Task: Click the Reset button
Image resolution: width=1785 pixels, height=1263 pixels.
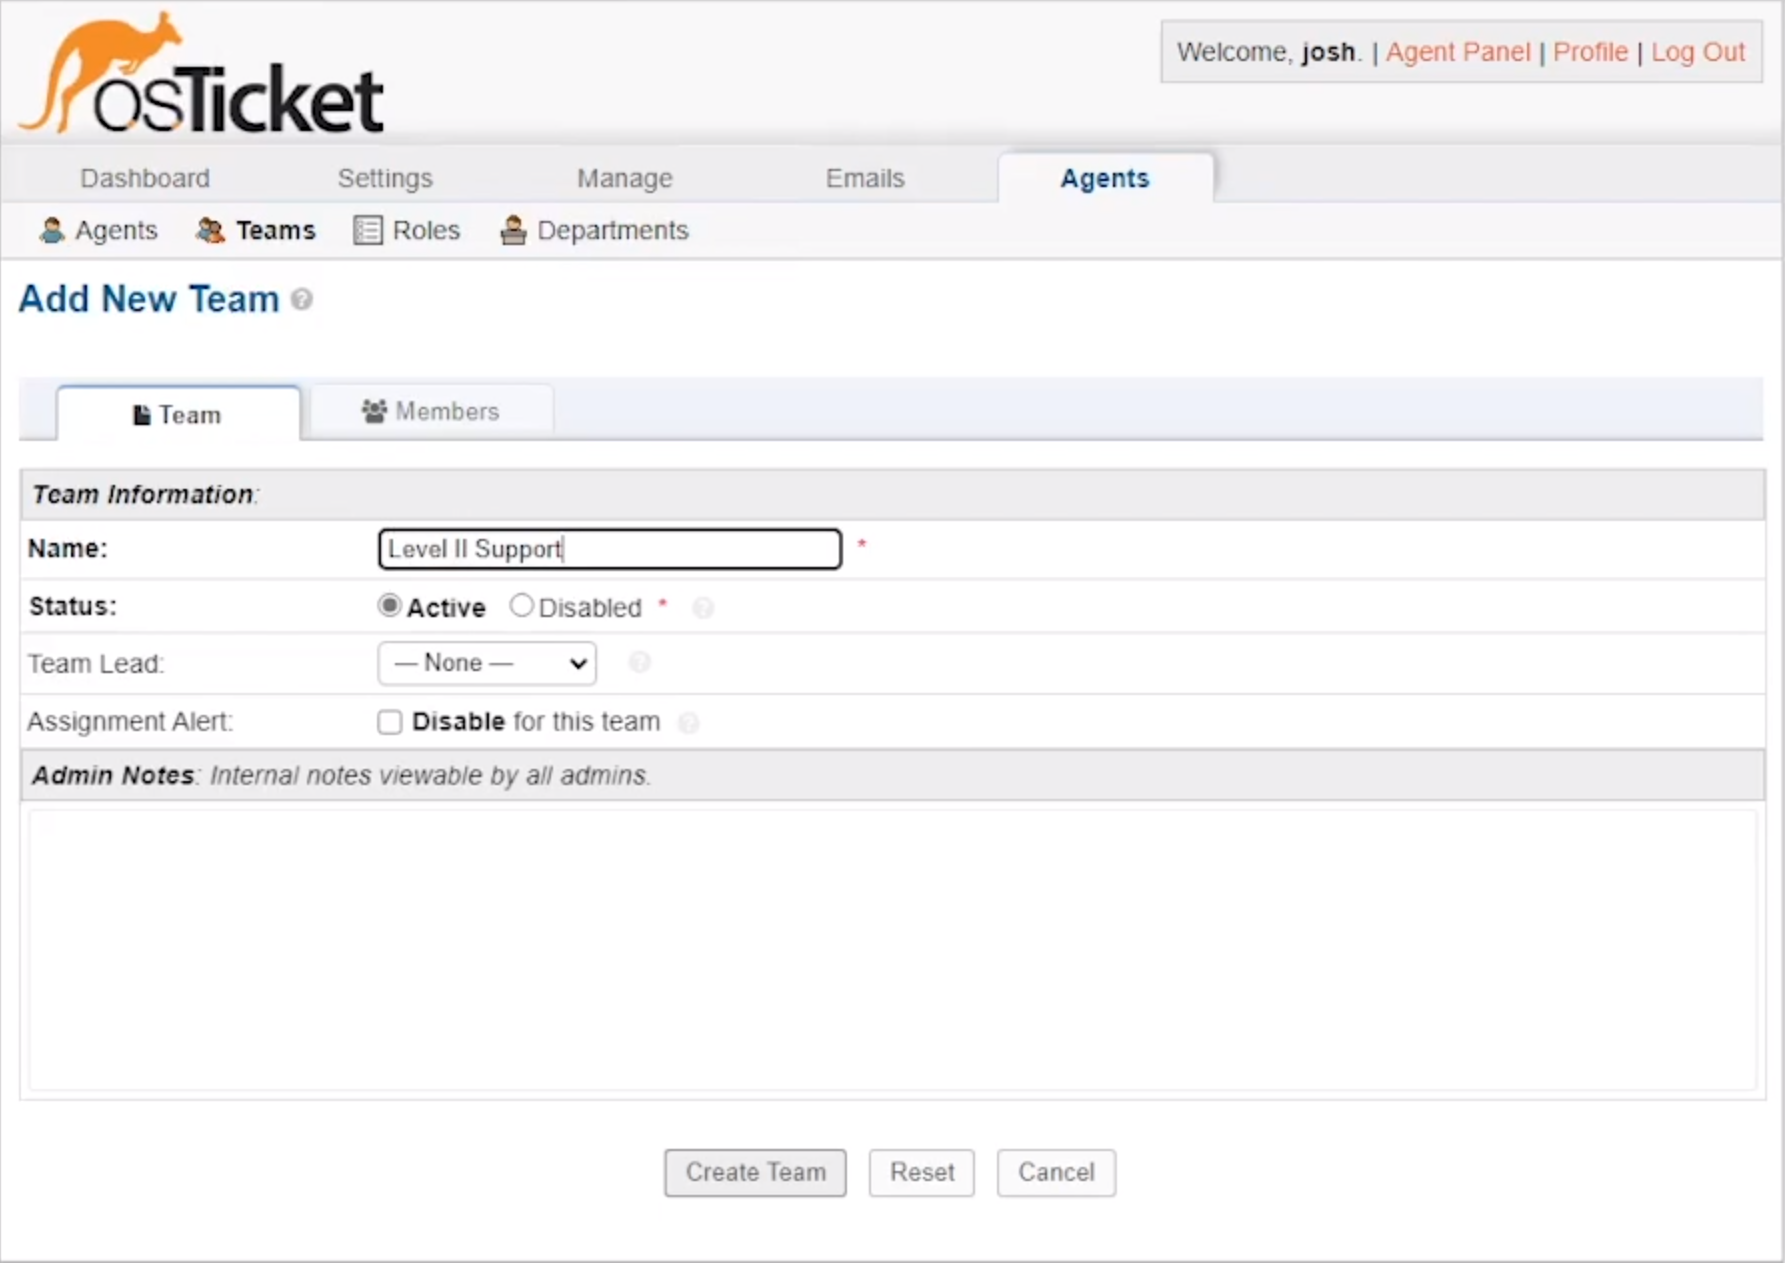Action: pos(920,1172)
